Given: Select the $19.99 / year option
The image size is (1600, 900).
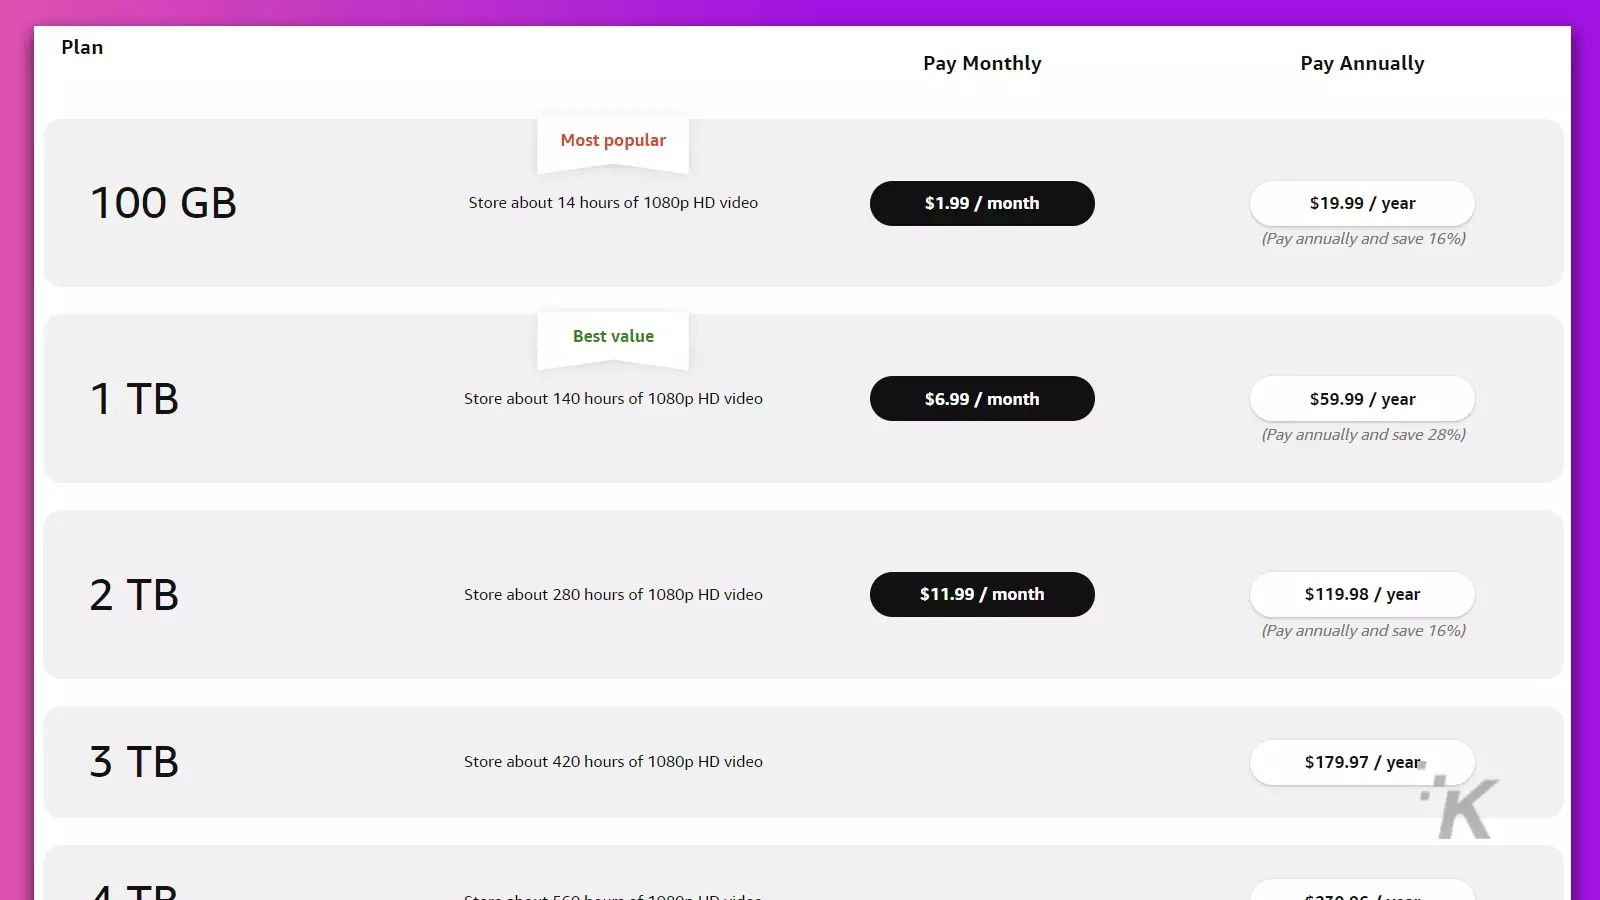Looking at the screenshot, I should click(1362, 203).
